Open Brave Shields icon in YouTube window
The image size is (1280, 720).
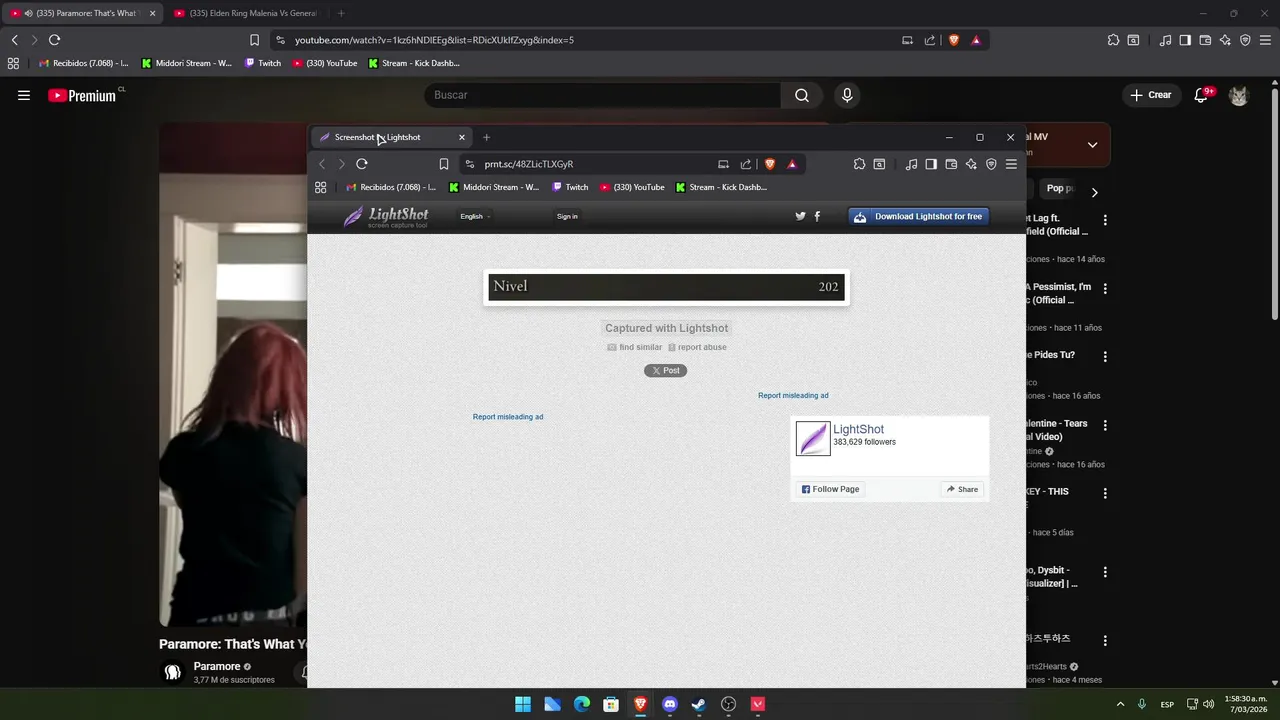pyautogui.click(x=954, y=40)
